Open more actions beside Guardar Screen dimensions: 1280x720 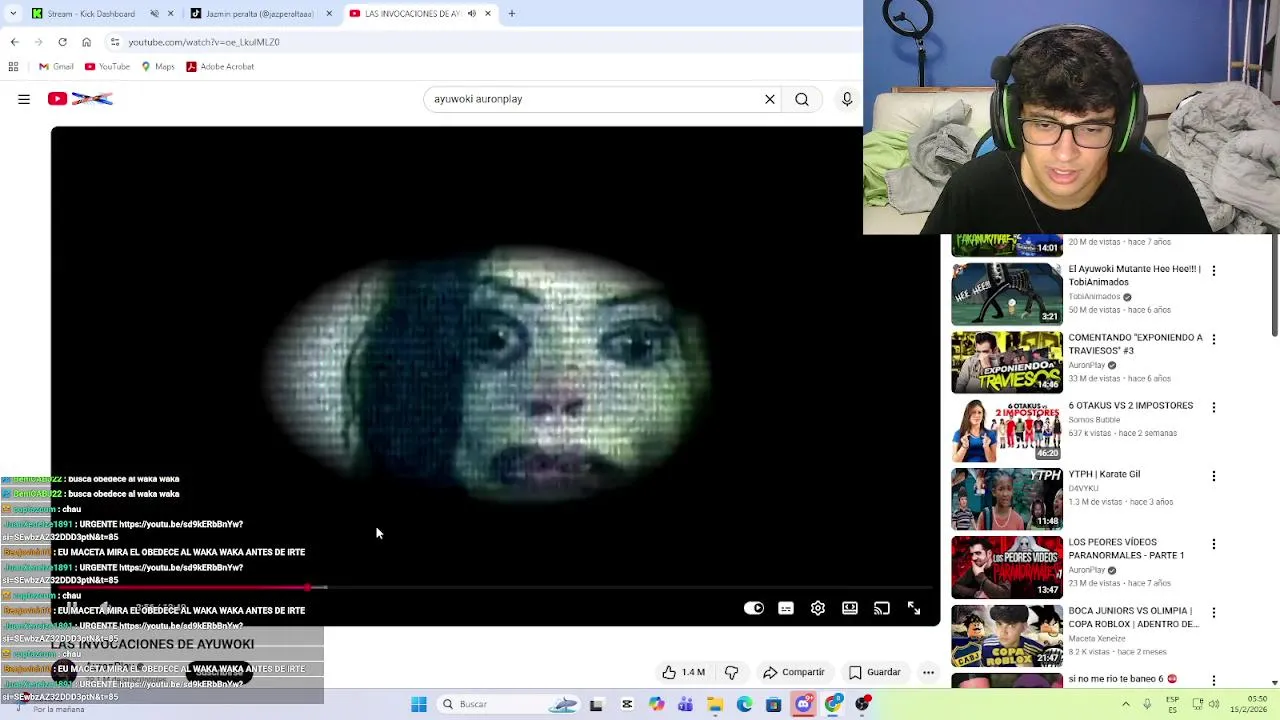(x=928, y=672)
